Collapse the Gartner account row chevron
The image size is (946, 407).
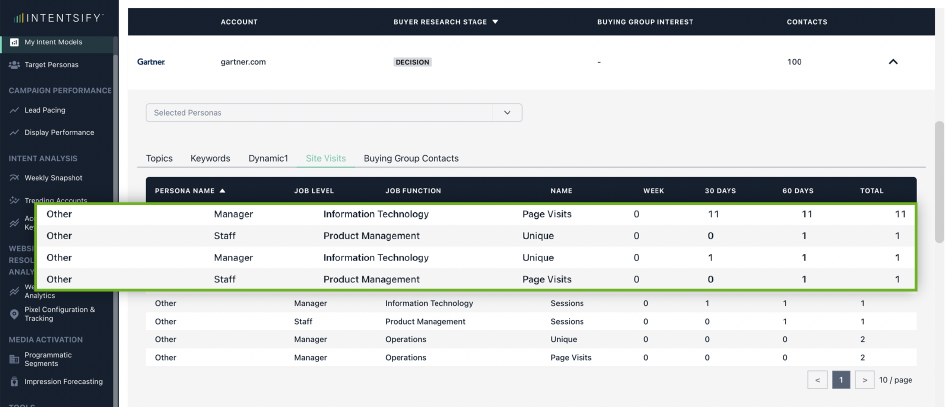click(x=893, y=62)
